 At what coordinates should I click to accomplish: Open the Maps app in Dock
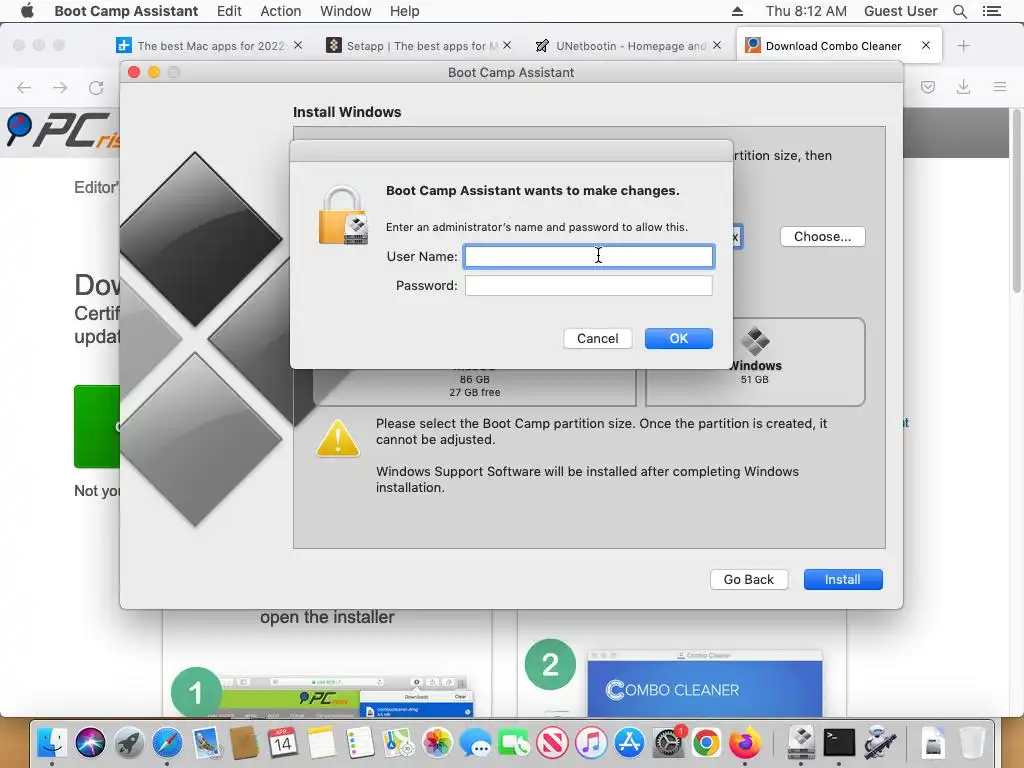pos(398,743)
